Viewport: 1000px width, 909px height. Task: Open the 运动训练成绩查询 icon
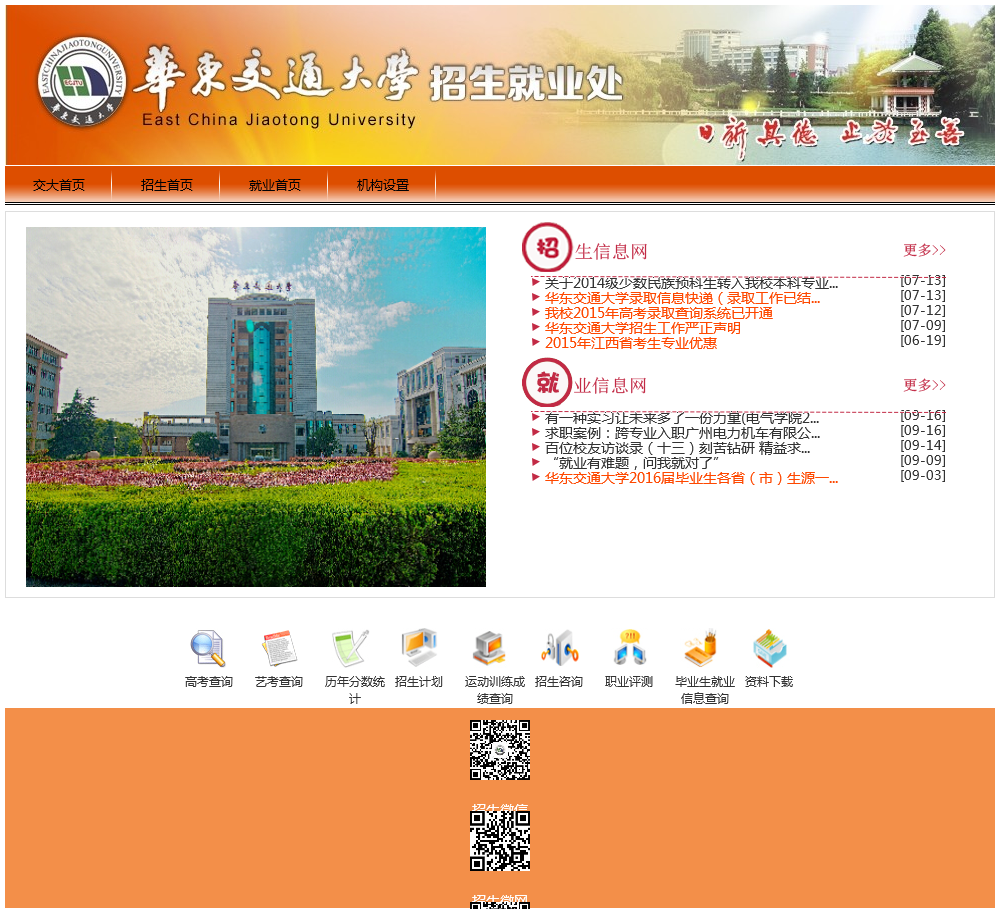(x=489, y=647)
